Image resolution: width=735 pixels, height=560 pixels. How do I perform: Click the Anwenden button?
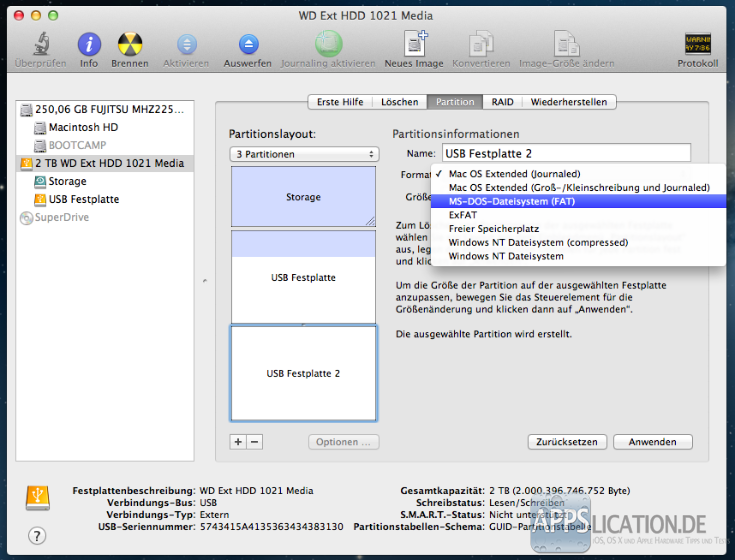(652, 442)
